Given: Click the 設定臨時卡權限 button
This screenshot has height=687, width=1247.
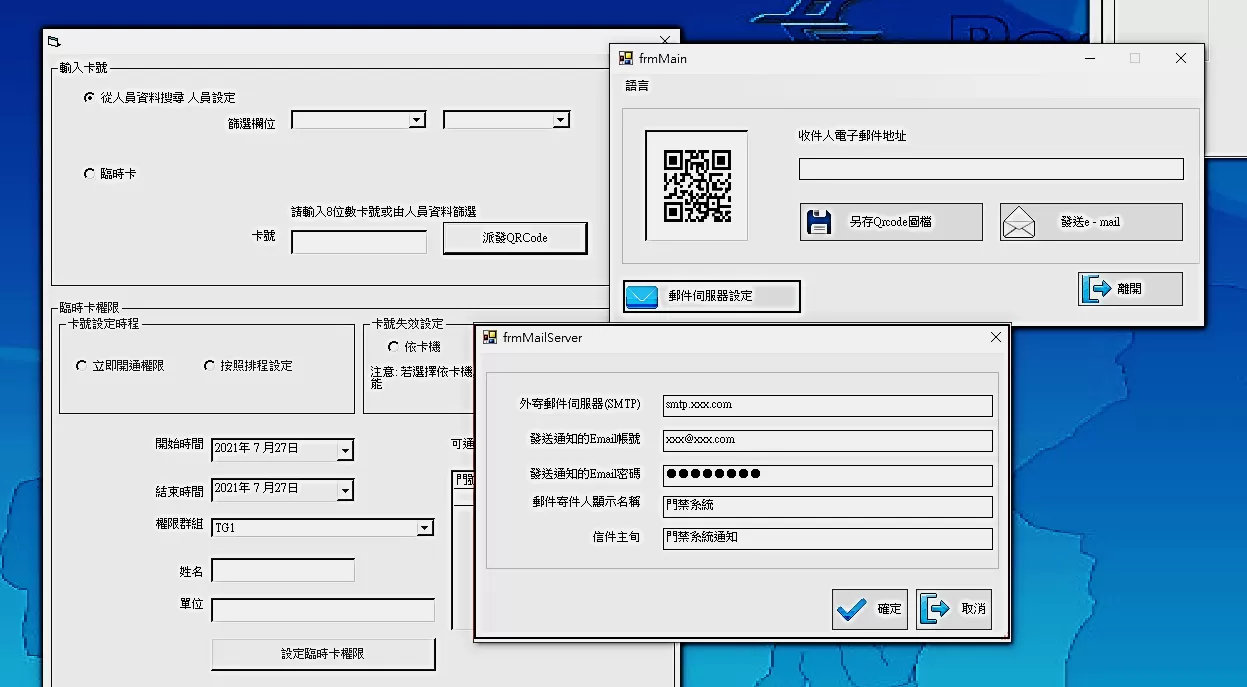Looking at the screenshot, I should (x=323, y=654).
